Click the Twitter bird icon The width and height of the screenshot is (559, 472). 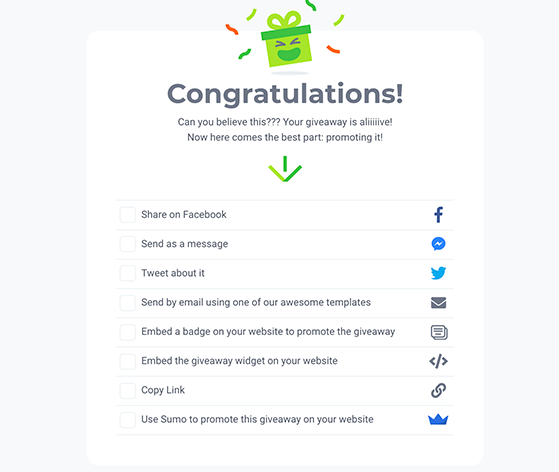pyautogui.click(x=439, y=273)
